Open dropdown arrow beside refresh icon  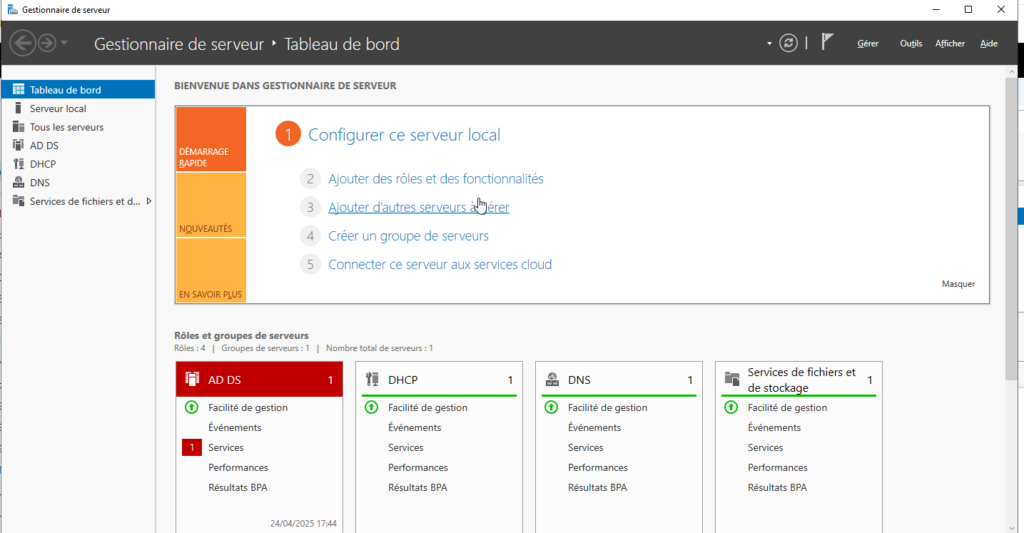[769, 44]
